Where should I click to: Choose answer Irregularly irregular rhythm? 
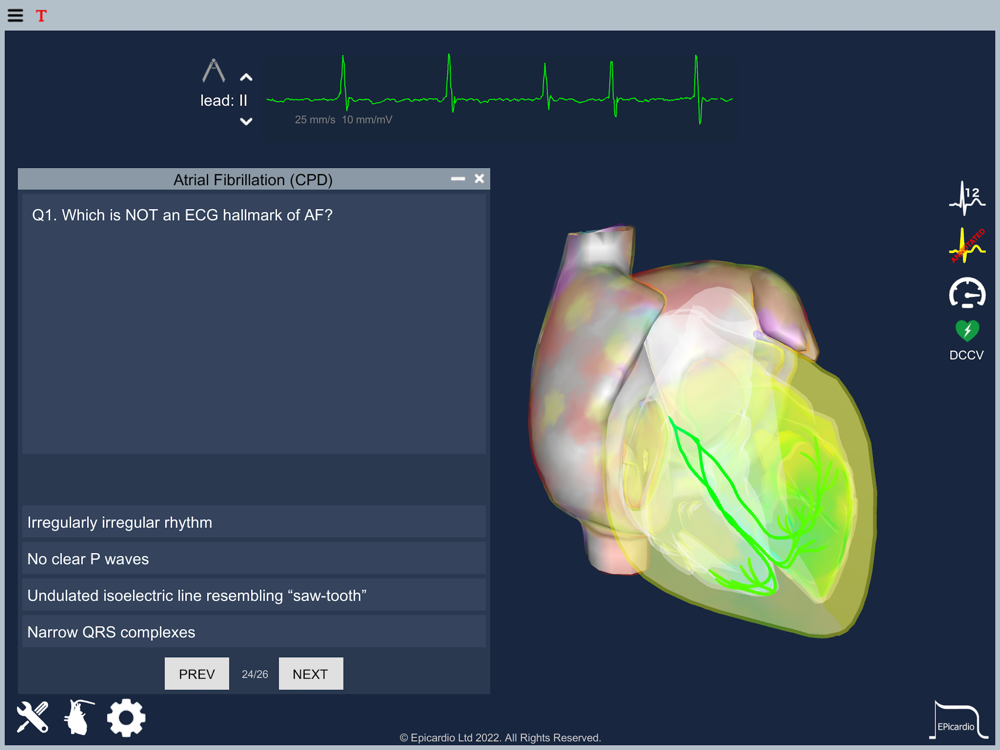[x=254, y=522]
